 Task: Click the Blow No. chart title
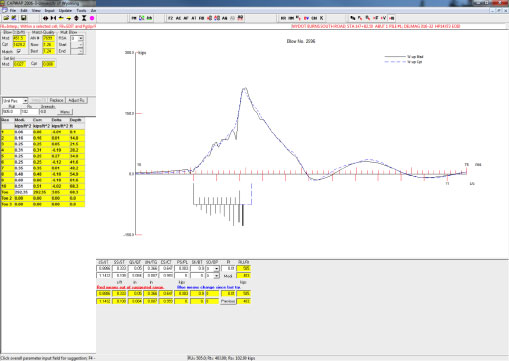301,41
